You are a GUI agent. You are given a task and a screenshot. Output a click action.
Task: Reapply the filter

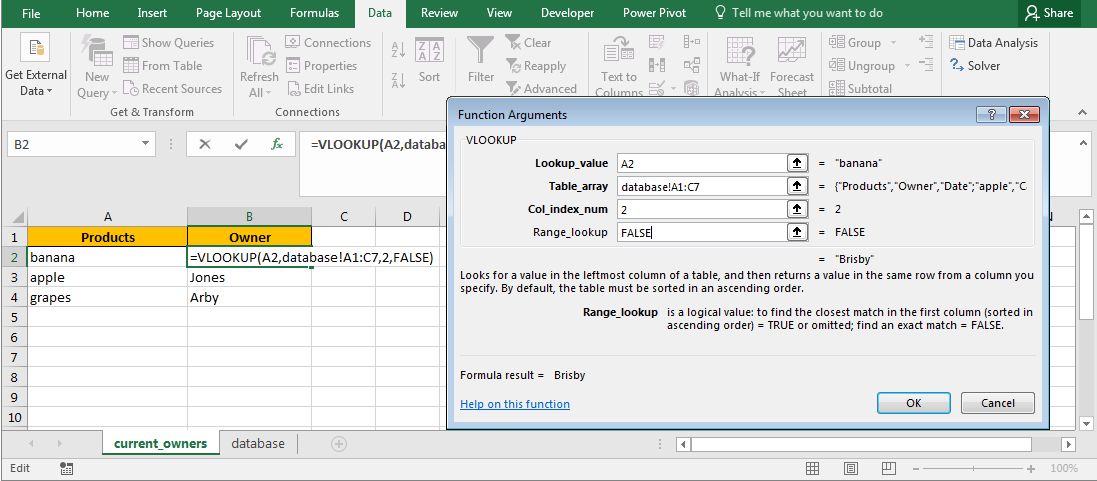536,66
